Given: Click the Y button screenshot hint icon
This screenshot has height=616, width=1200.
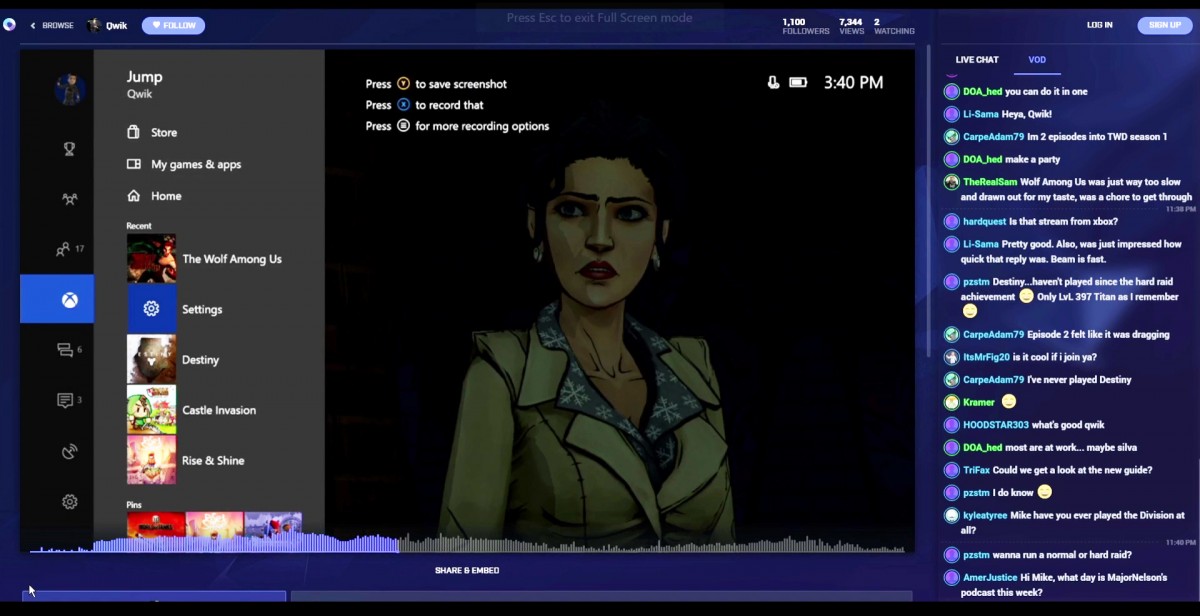Looking at the screenshot, I should click(x=404, y=84).
